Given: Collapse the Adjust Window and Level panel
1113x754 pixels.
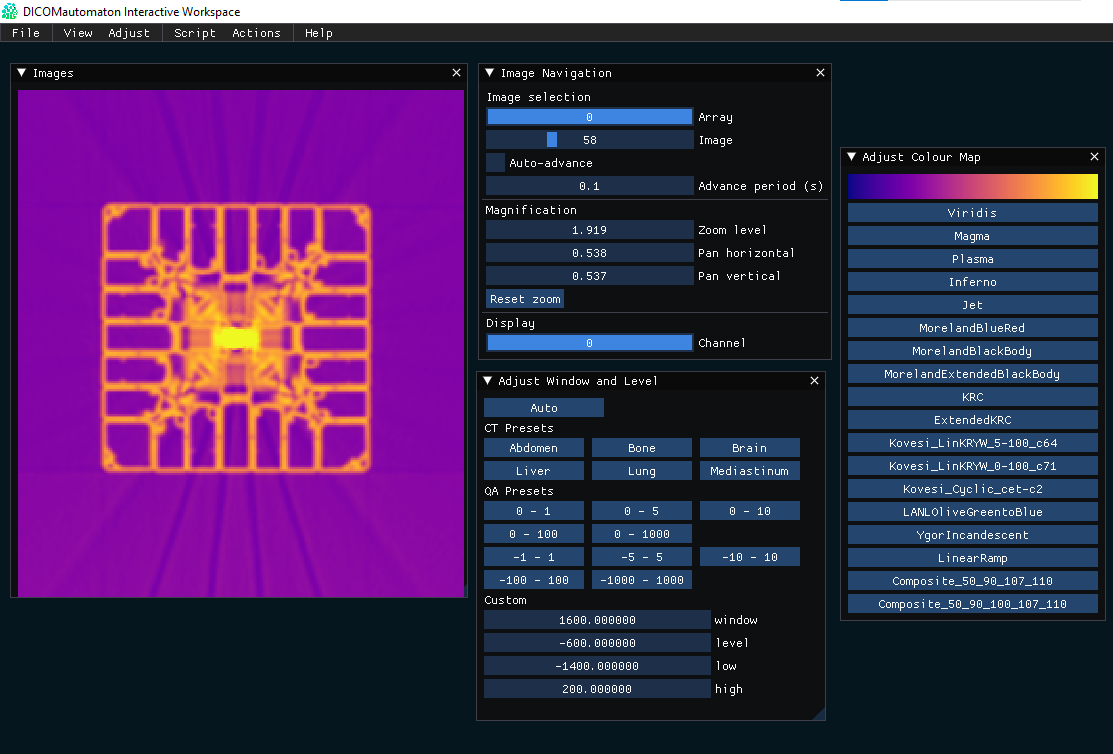Looking at the screenshot, I should [x=488, y=381].
